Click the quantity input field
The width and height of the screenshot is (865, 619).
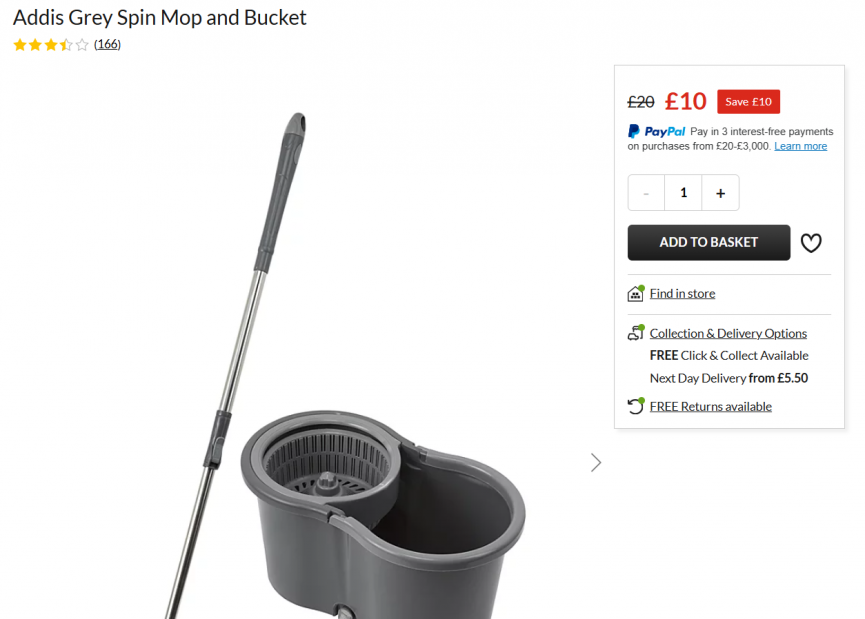click(x=683, y=193)
